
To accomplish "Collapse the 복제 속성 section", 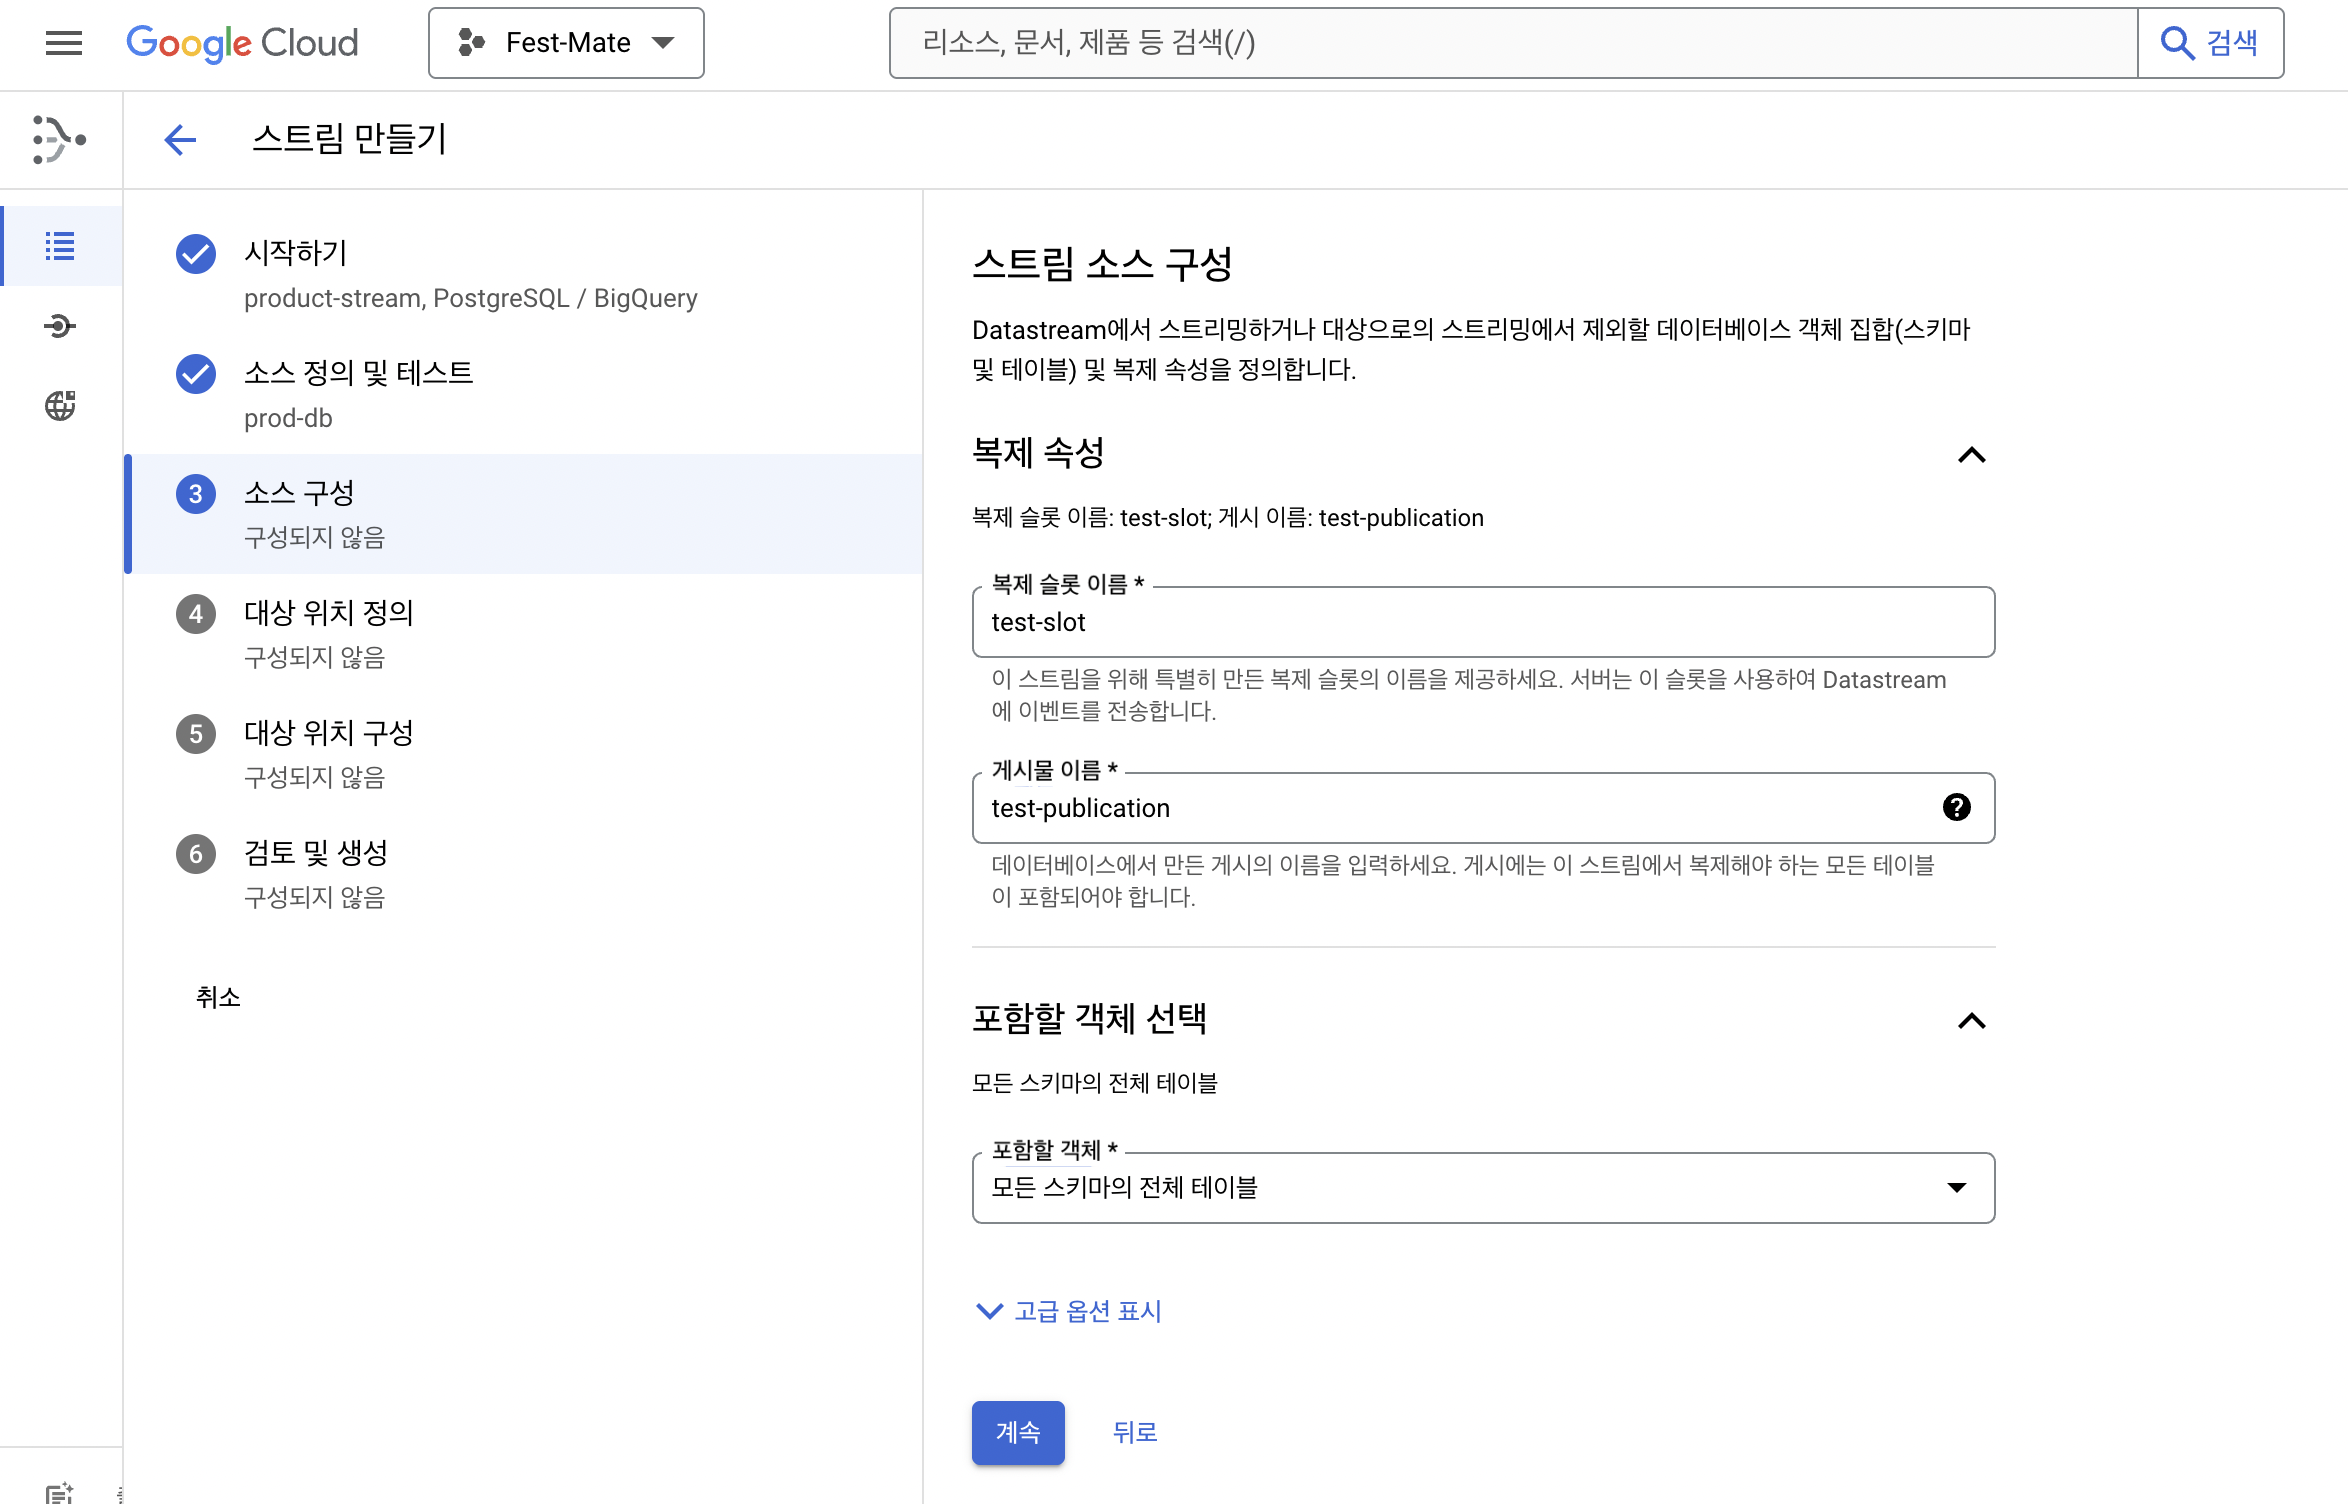I will click(1971, 455).
